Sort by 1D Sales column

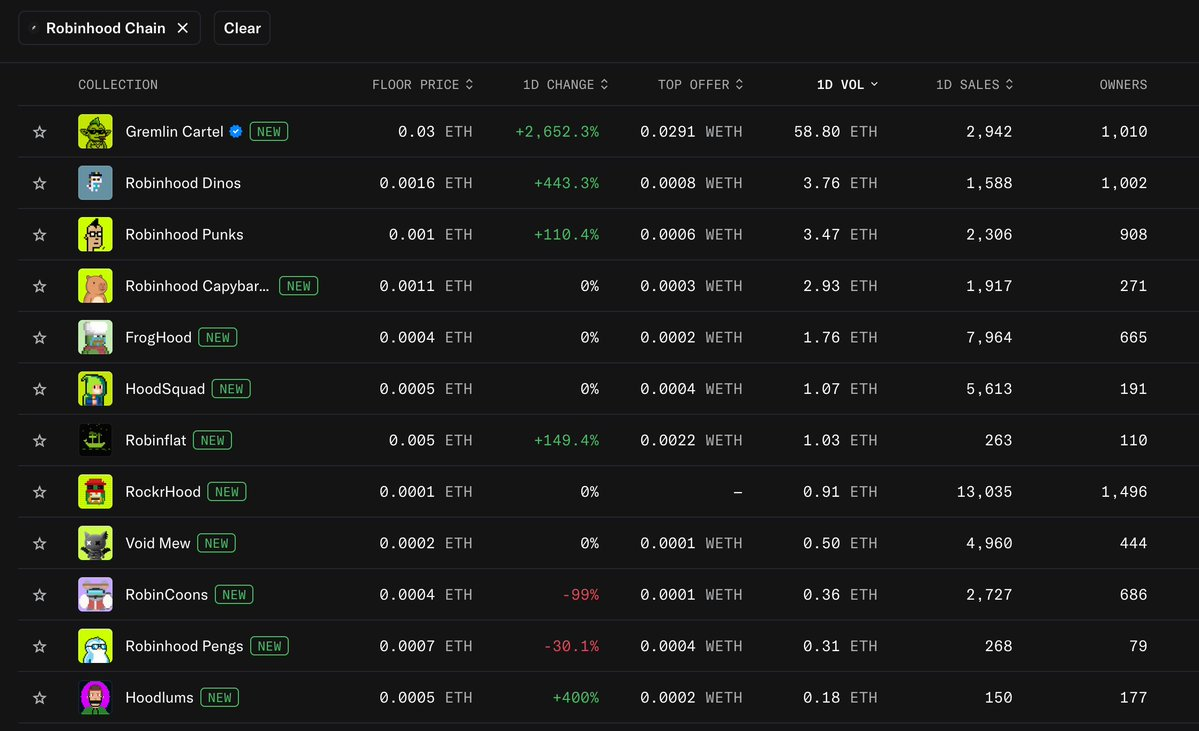click(x=974, y=85)
